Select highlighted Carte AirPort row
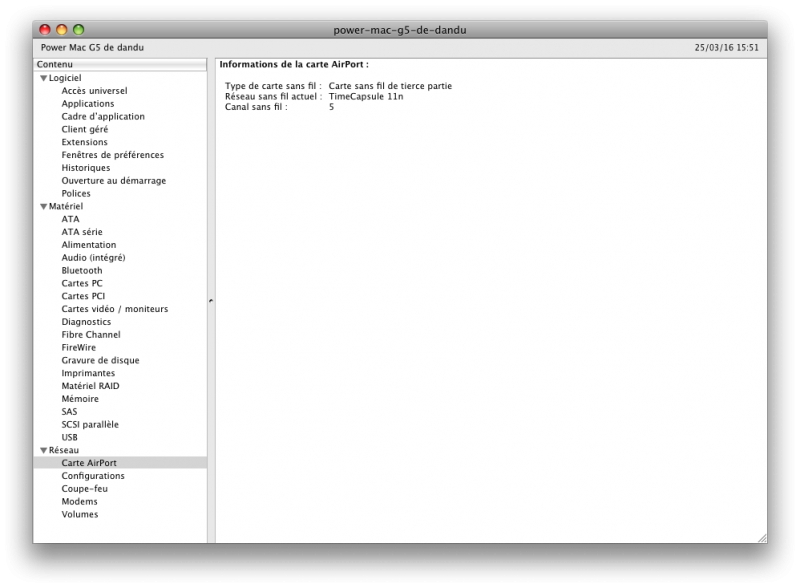Screen dimensions: 800x588 [x=120, y=463]
